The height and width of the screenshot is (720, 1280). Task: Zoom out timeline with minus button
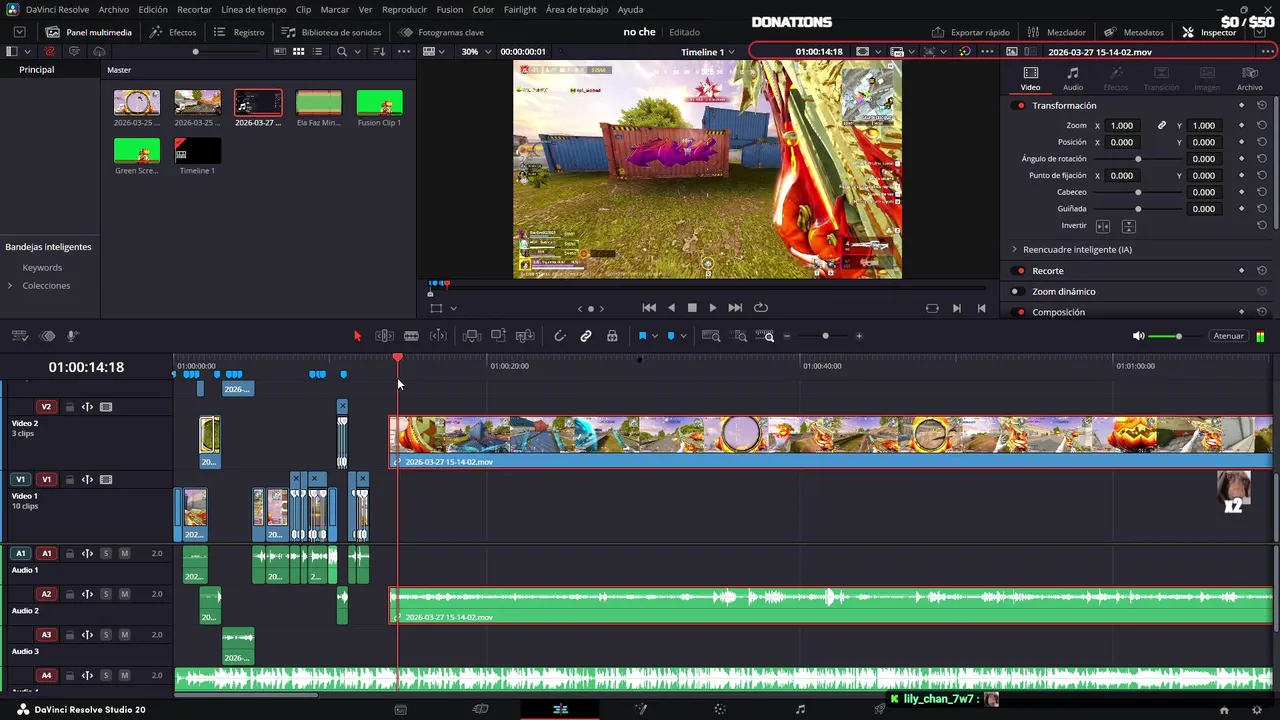[787, 336]
